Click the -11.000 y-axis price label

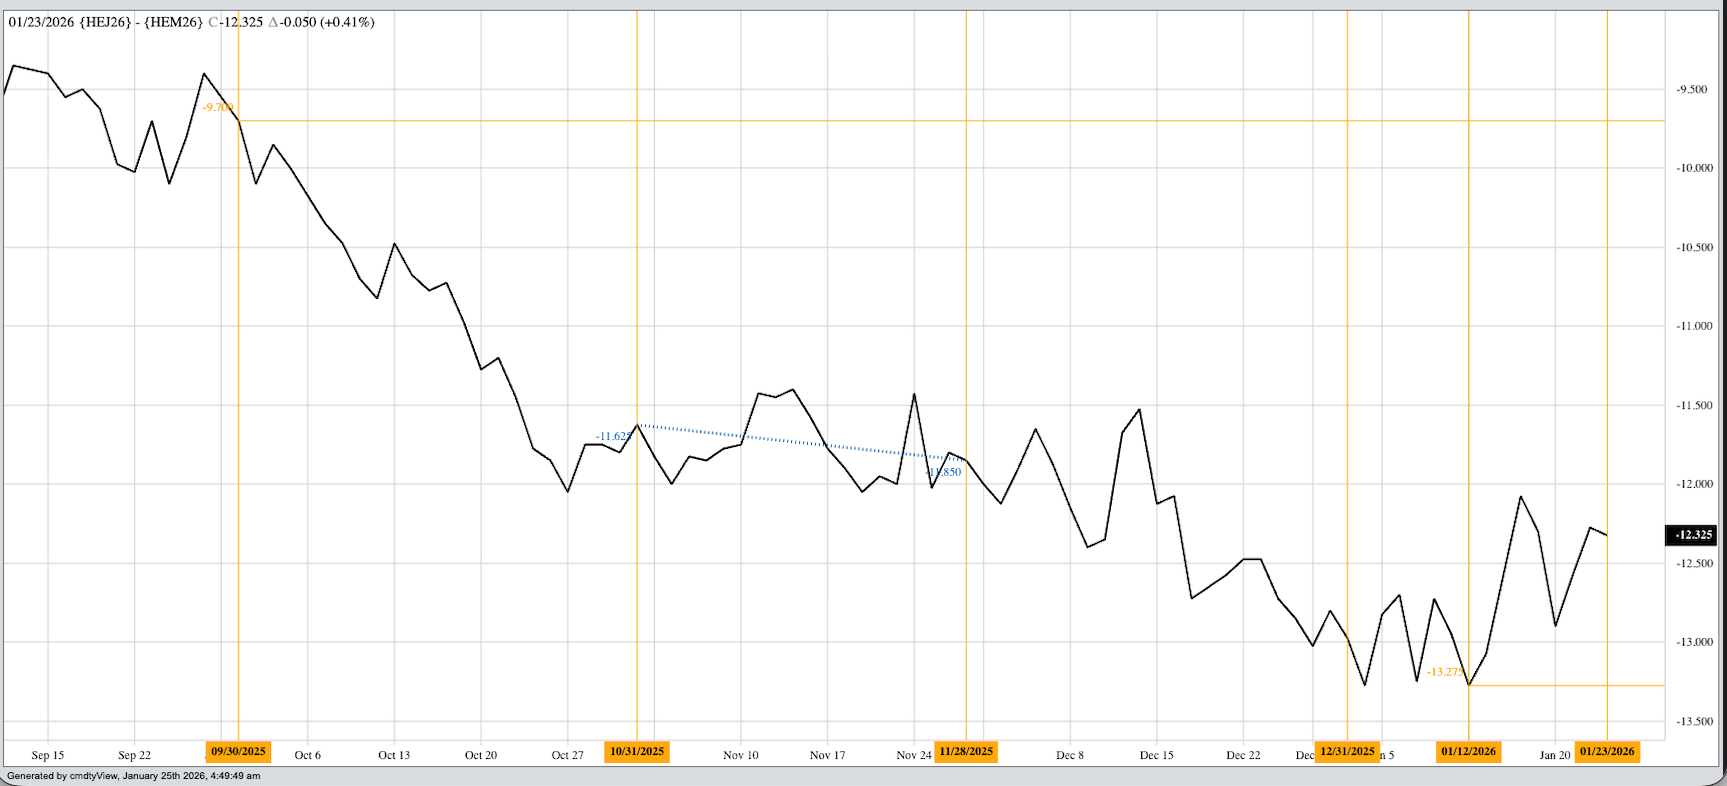[x=1694, y=326]
